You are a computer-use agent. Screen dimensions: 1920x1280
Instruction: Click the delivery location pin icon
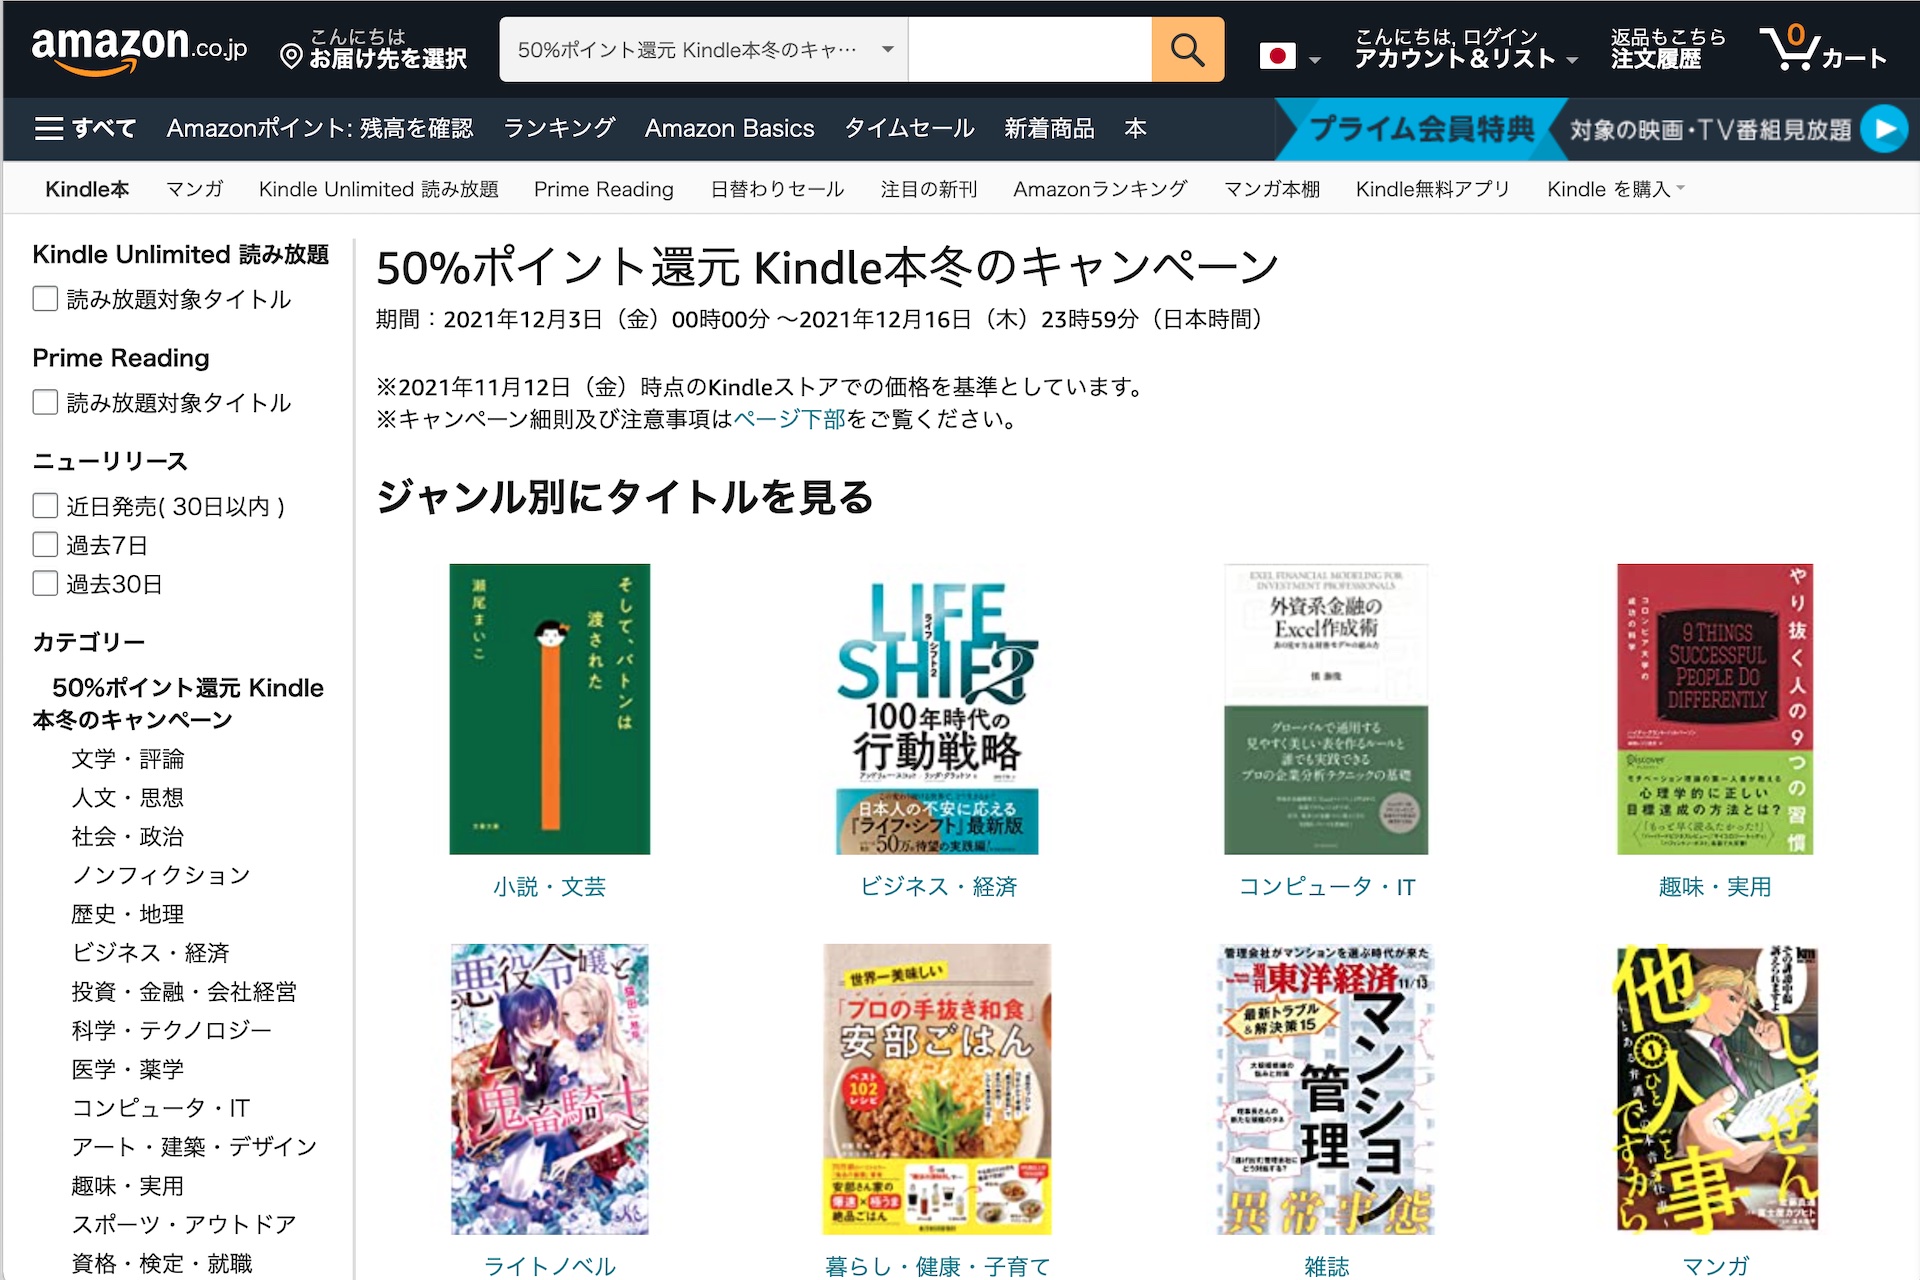291,56
